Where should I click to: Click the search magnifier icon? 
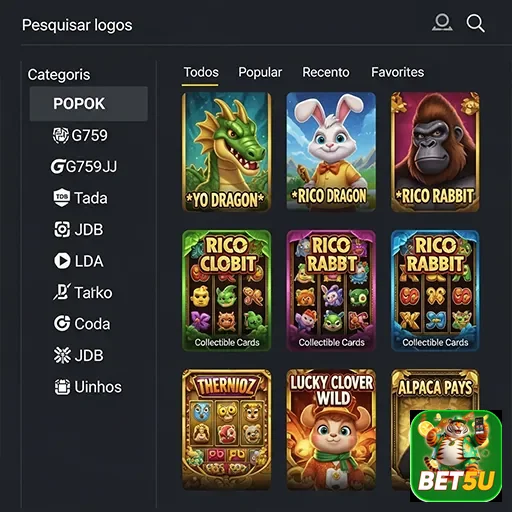point(475,23)
